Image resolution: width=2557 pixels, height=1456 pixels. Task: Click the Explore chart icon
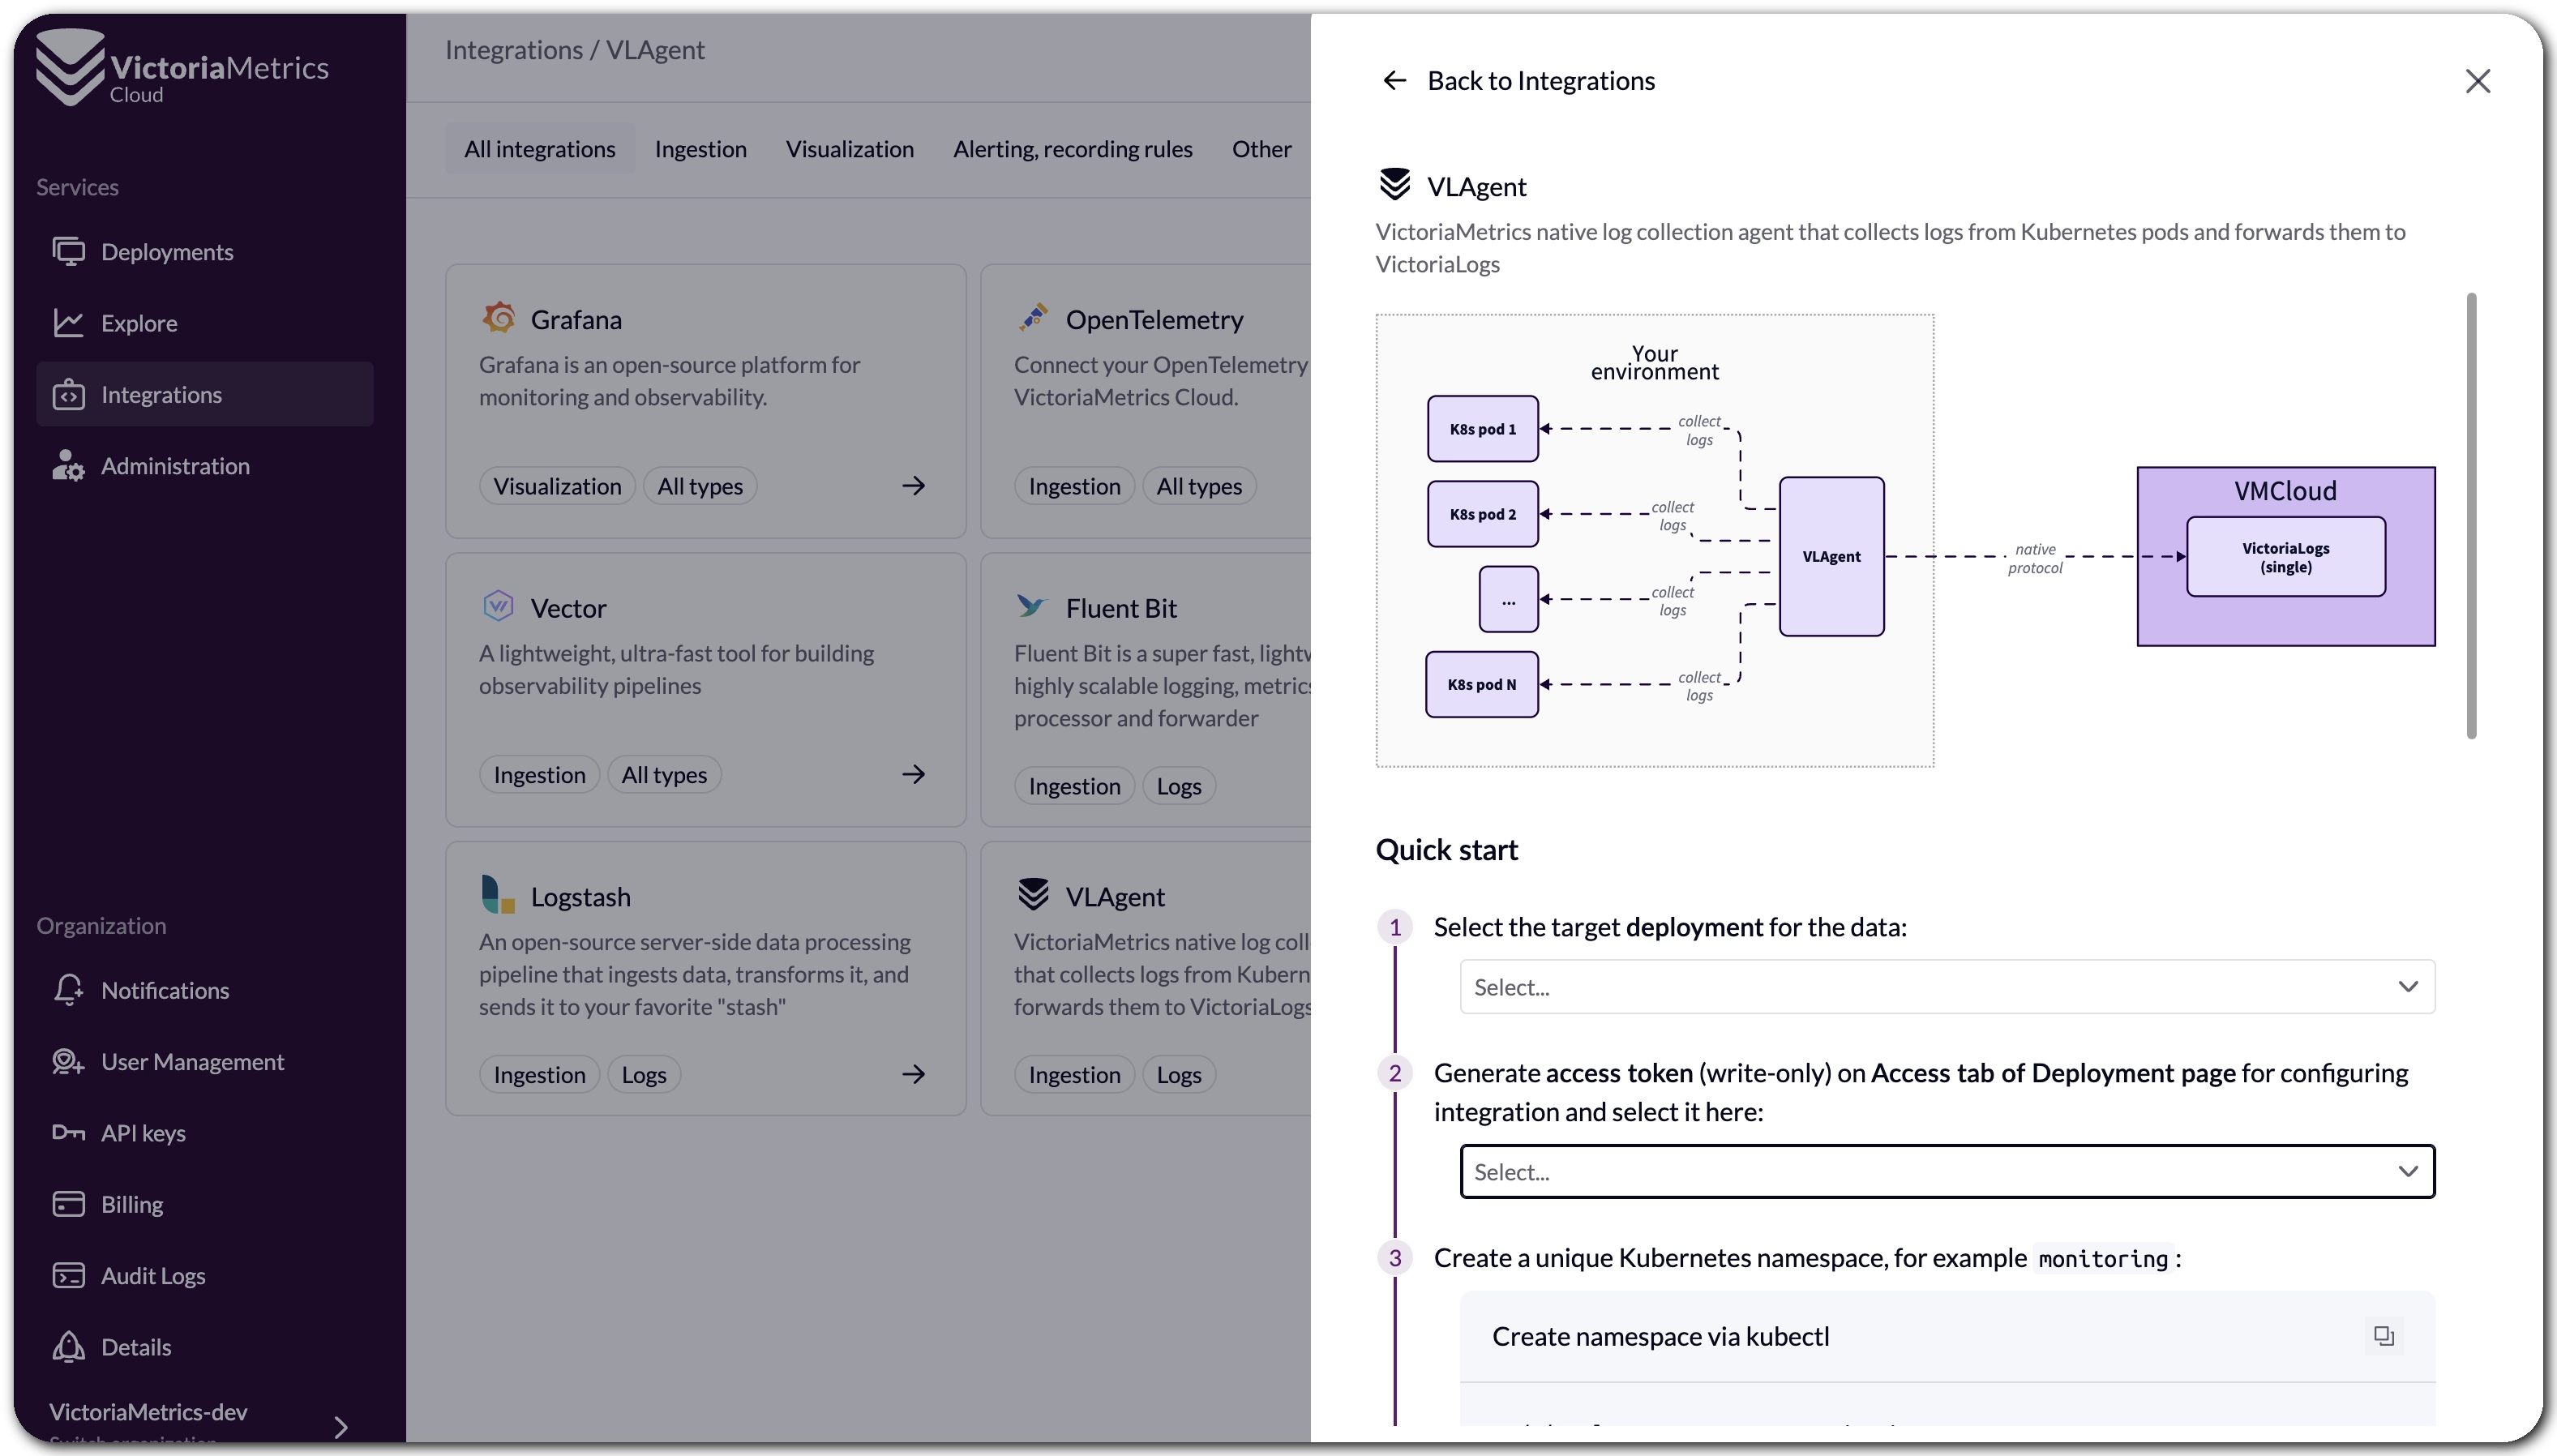(x=68, y=323)
